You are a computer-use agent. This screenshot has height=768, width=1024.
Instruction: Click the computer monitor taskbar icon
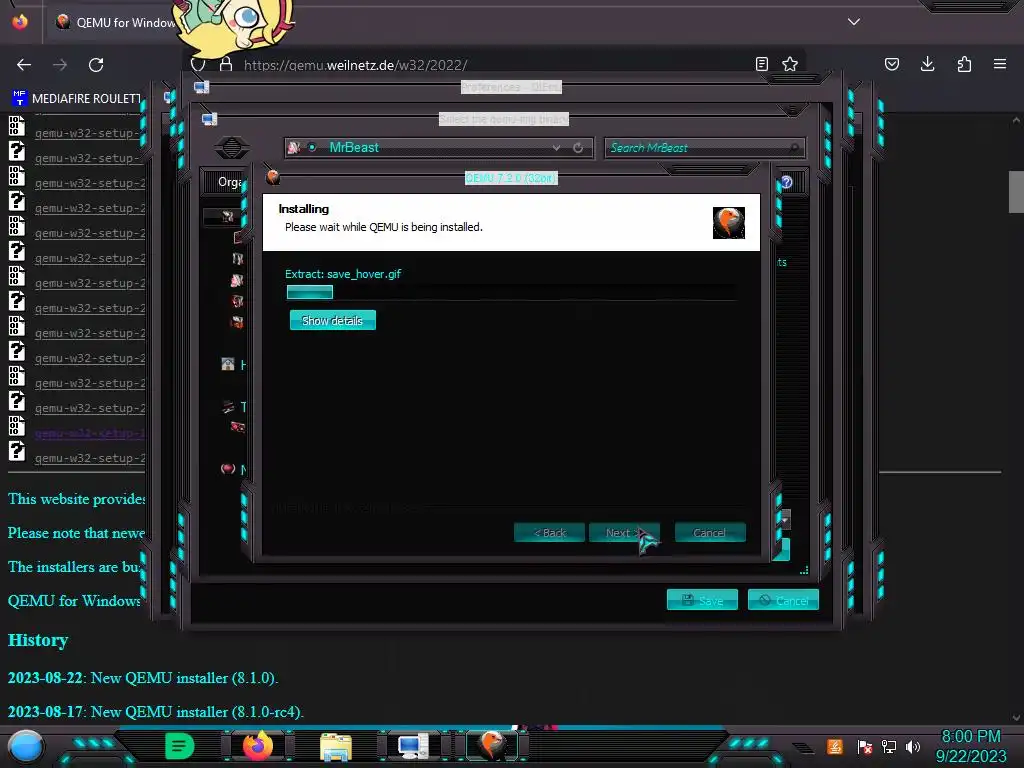(x=413, y=746)
